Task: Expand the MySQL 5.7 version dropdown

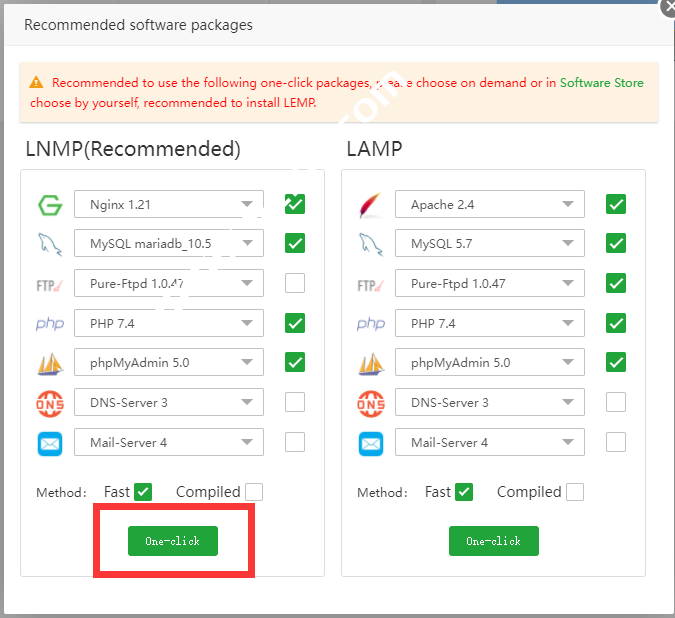Action: (490, 244)
